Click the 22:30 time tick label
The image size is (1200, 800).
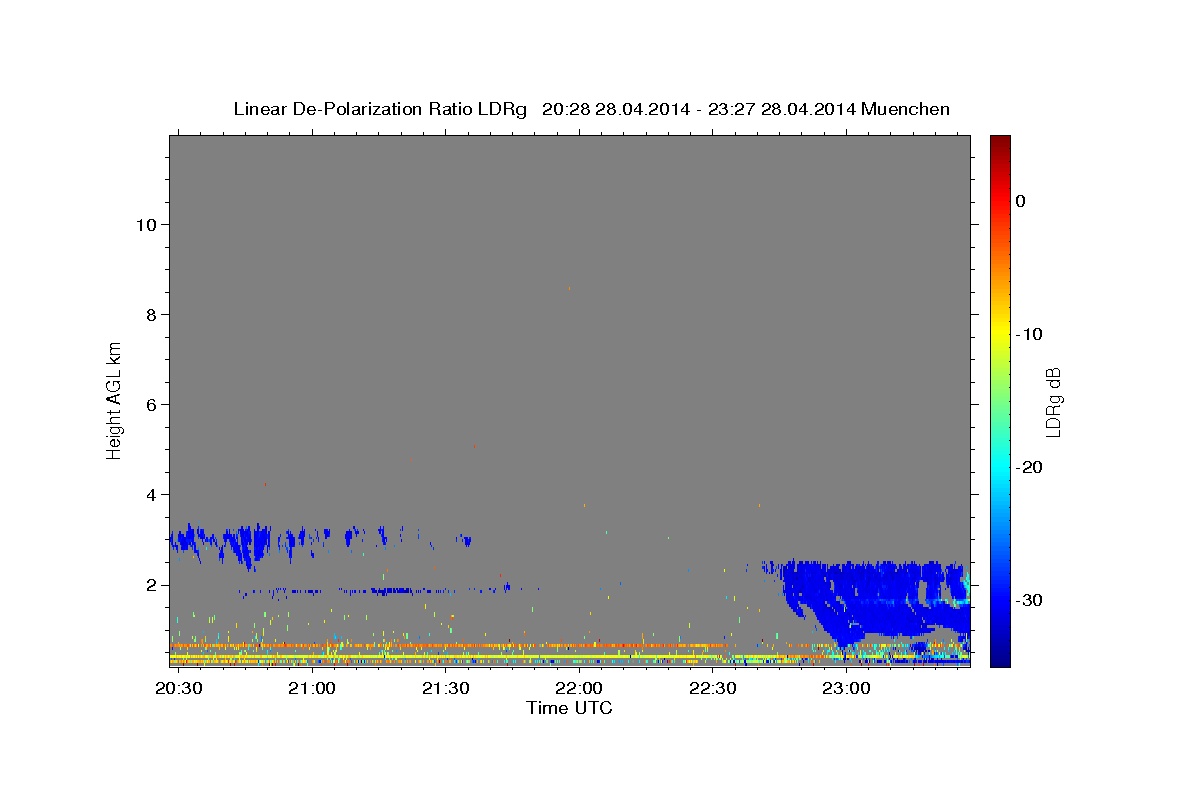coord(712,689)
